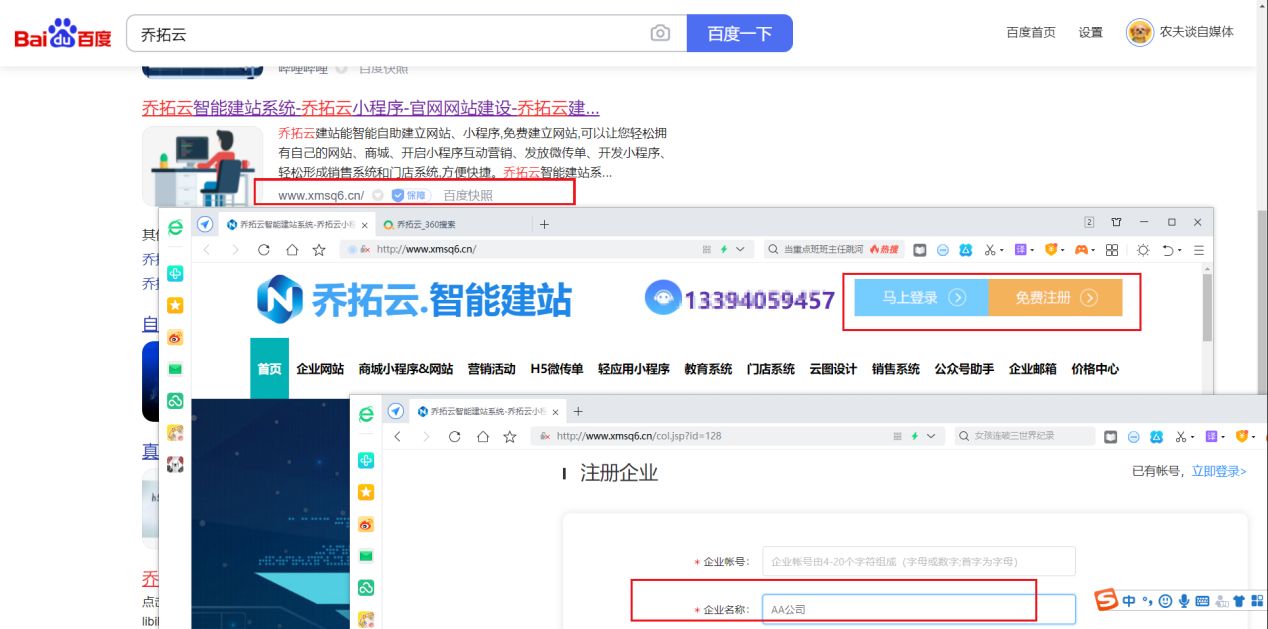Open the soft keyboard icon on IME bar
This screenshot has height=629, width=1268.
[x=1202, y=601]
